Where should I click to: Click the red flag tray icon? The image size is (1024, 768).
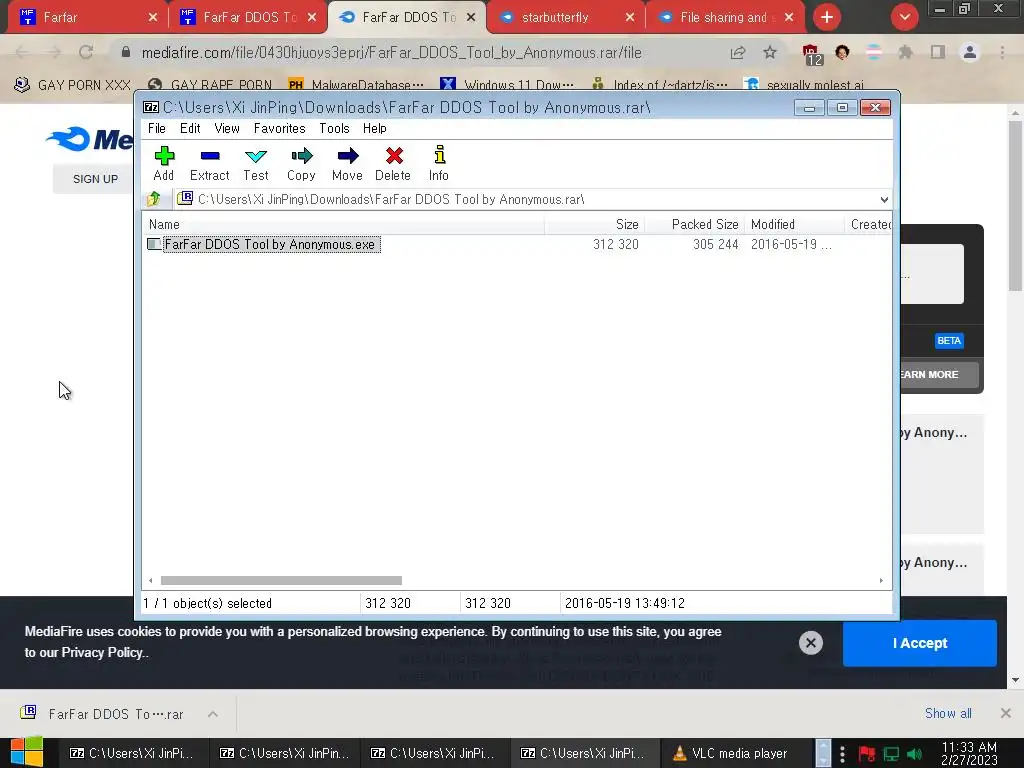[x=867, y=754]
